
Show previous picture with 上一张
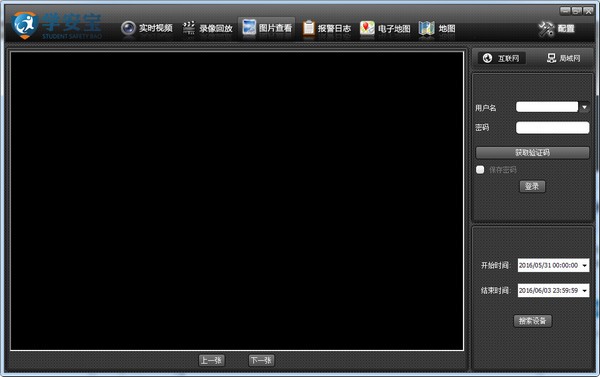click(x=211, y=360)
